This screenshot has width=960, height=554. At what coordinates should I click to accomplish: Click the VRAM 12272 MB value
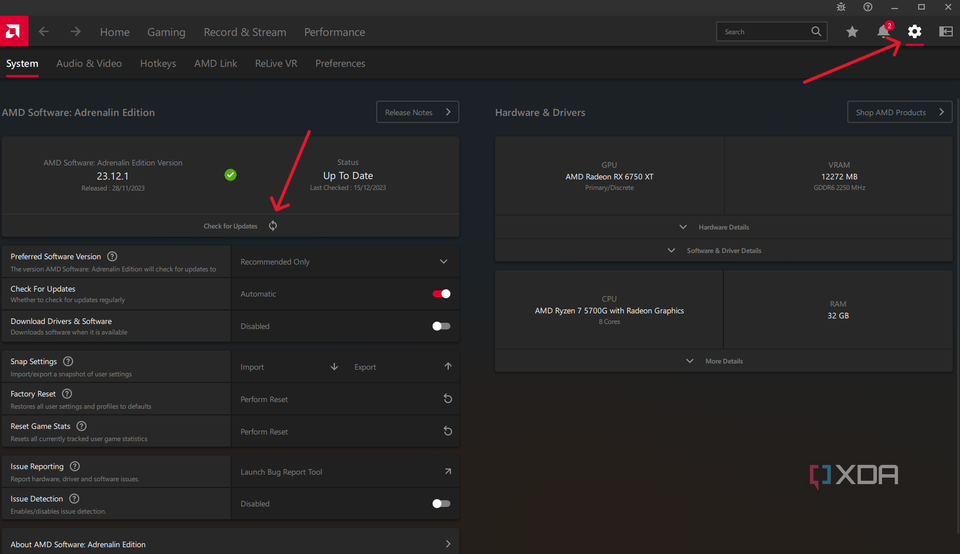point(839,176)
